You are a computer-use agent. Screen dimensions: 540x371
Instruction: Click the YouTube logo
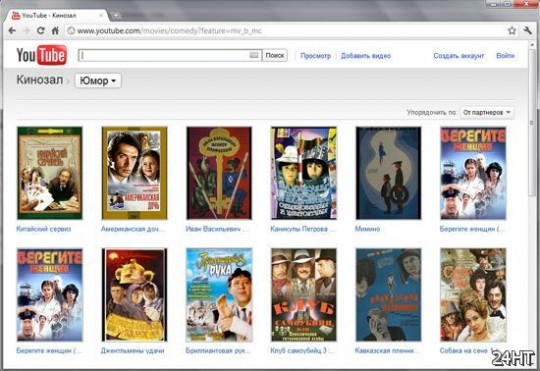coord(41,55)
